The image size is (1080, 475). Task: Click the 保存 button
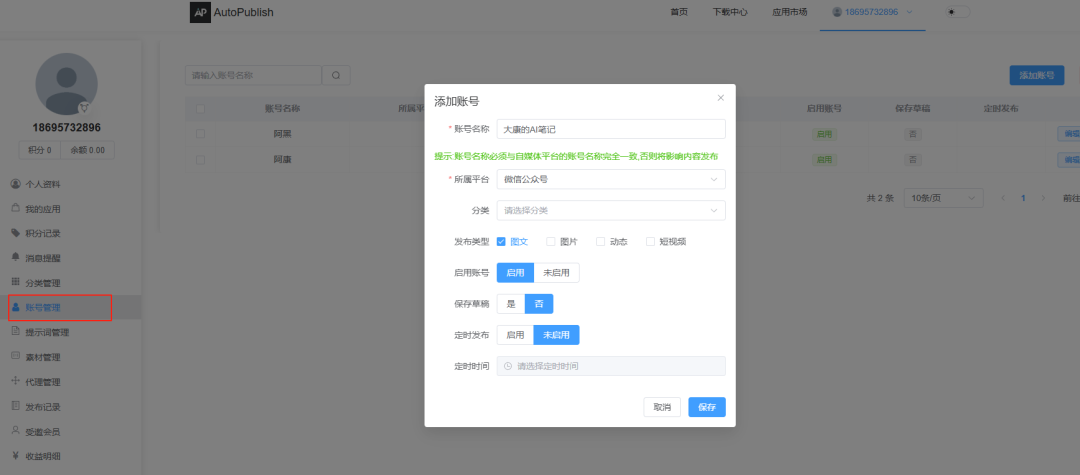point(707,407)
